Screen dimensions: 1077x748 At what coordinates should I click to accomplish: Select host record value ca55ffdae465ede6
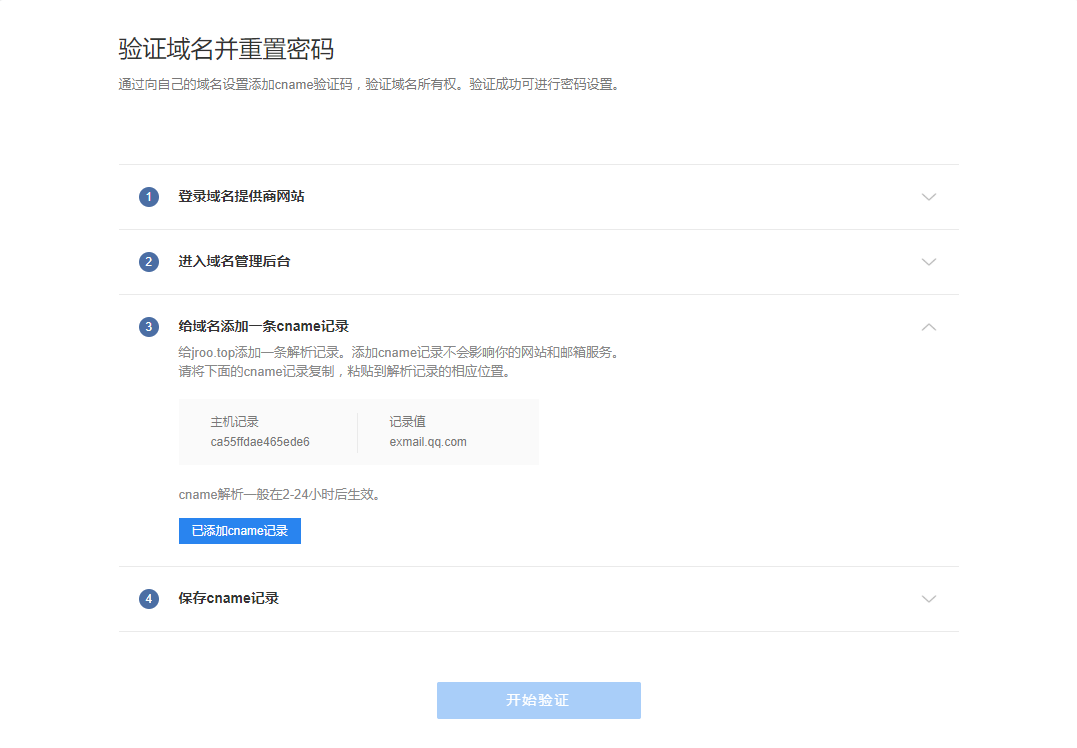[260, 442]
